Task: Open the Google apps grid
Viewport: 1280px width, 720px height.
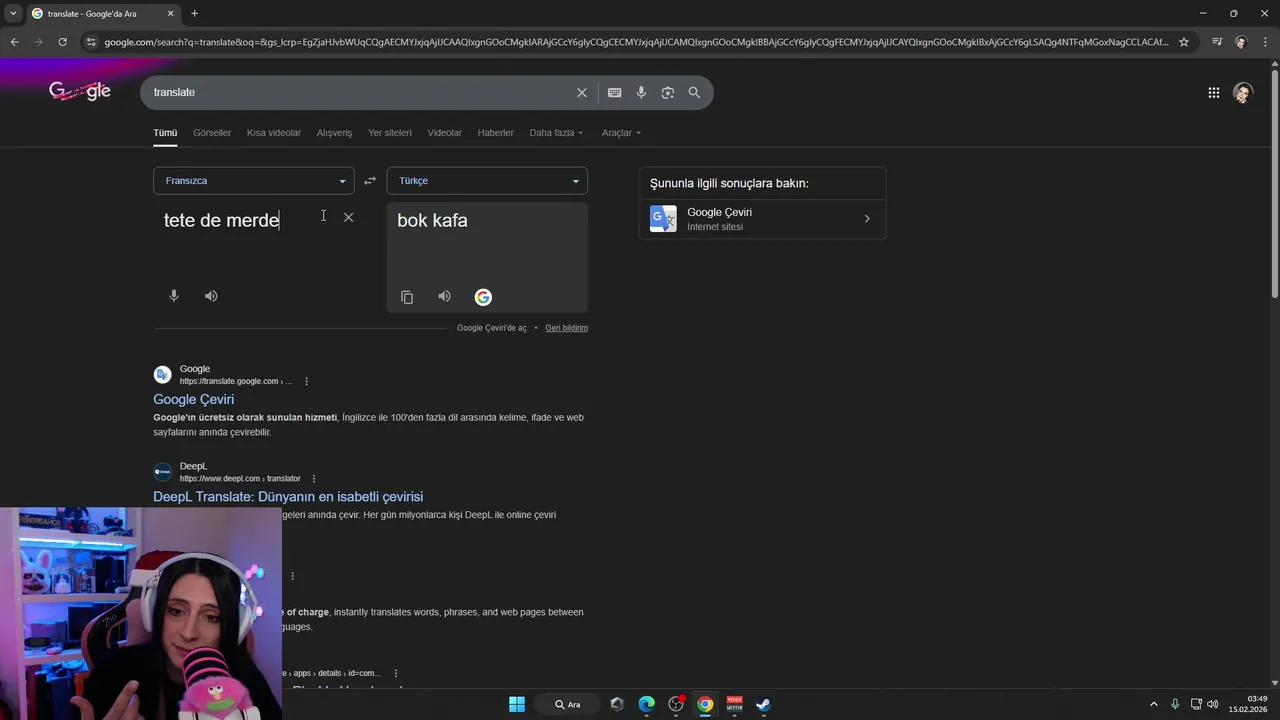Action: coord(1213,93)
